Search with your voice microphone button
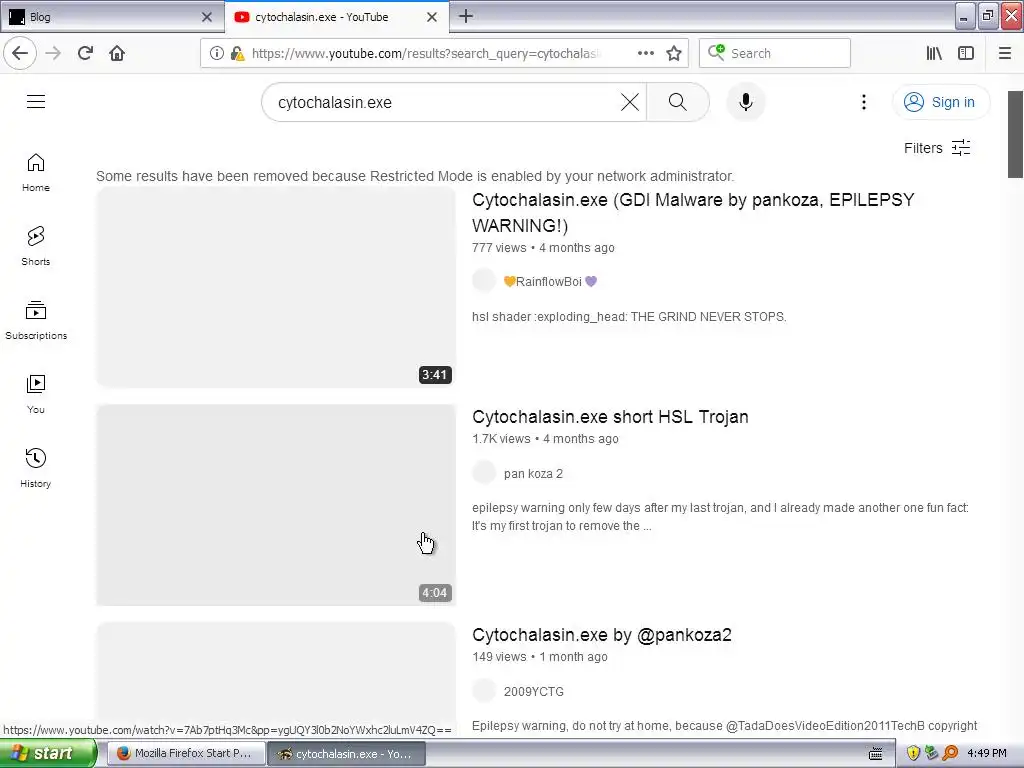The width and height of the screenshot is (1024, 768). [746, 102]
